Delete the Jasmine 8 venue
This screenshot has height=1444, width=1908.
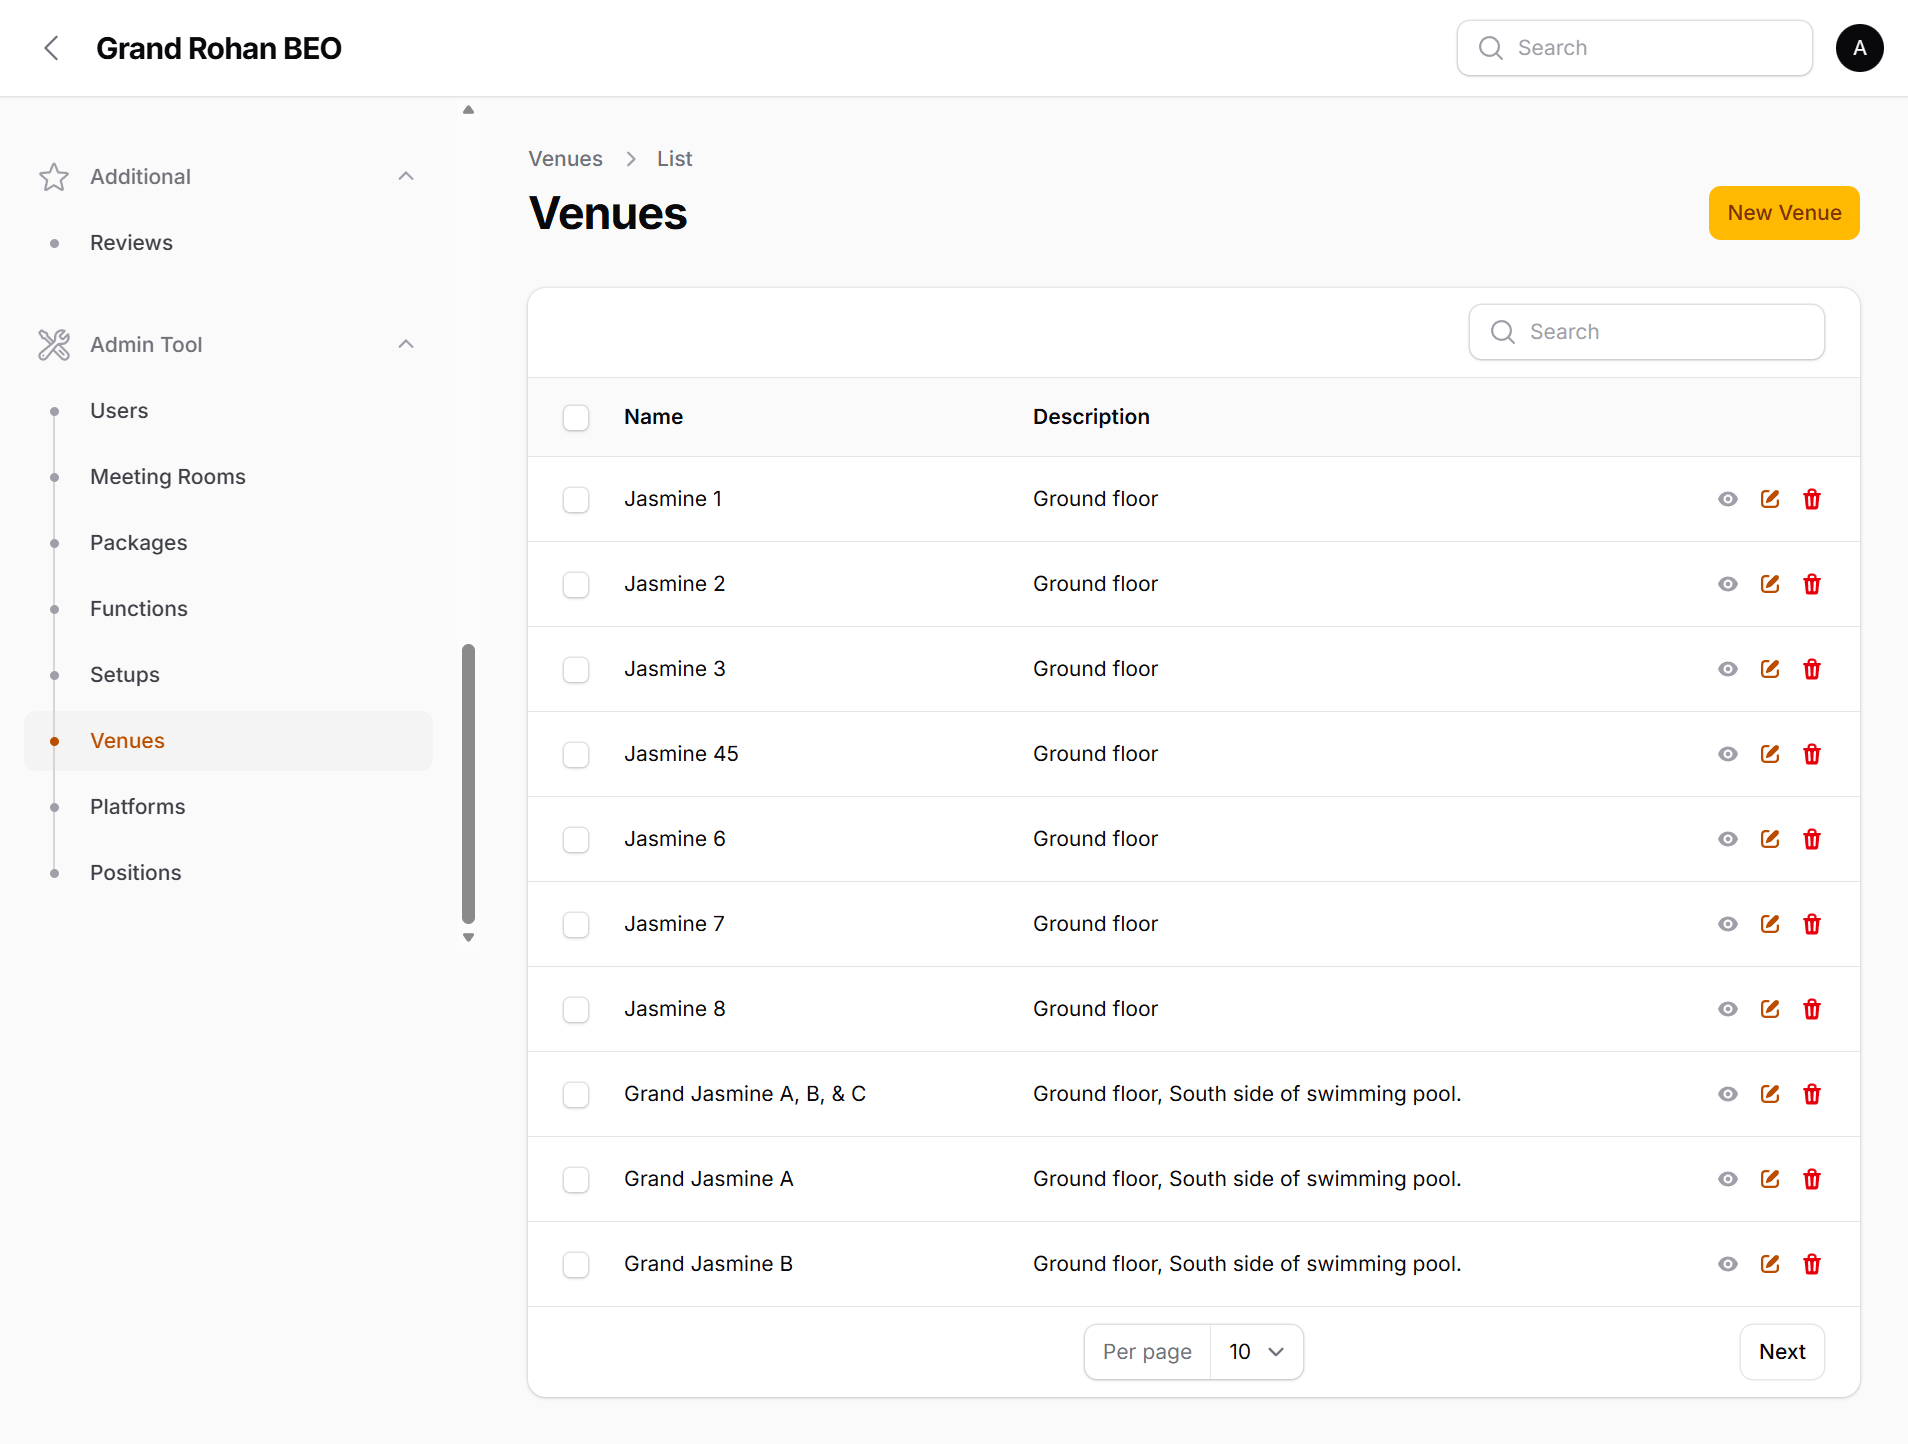(x=1811, y=1009)
